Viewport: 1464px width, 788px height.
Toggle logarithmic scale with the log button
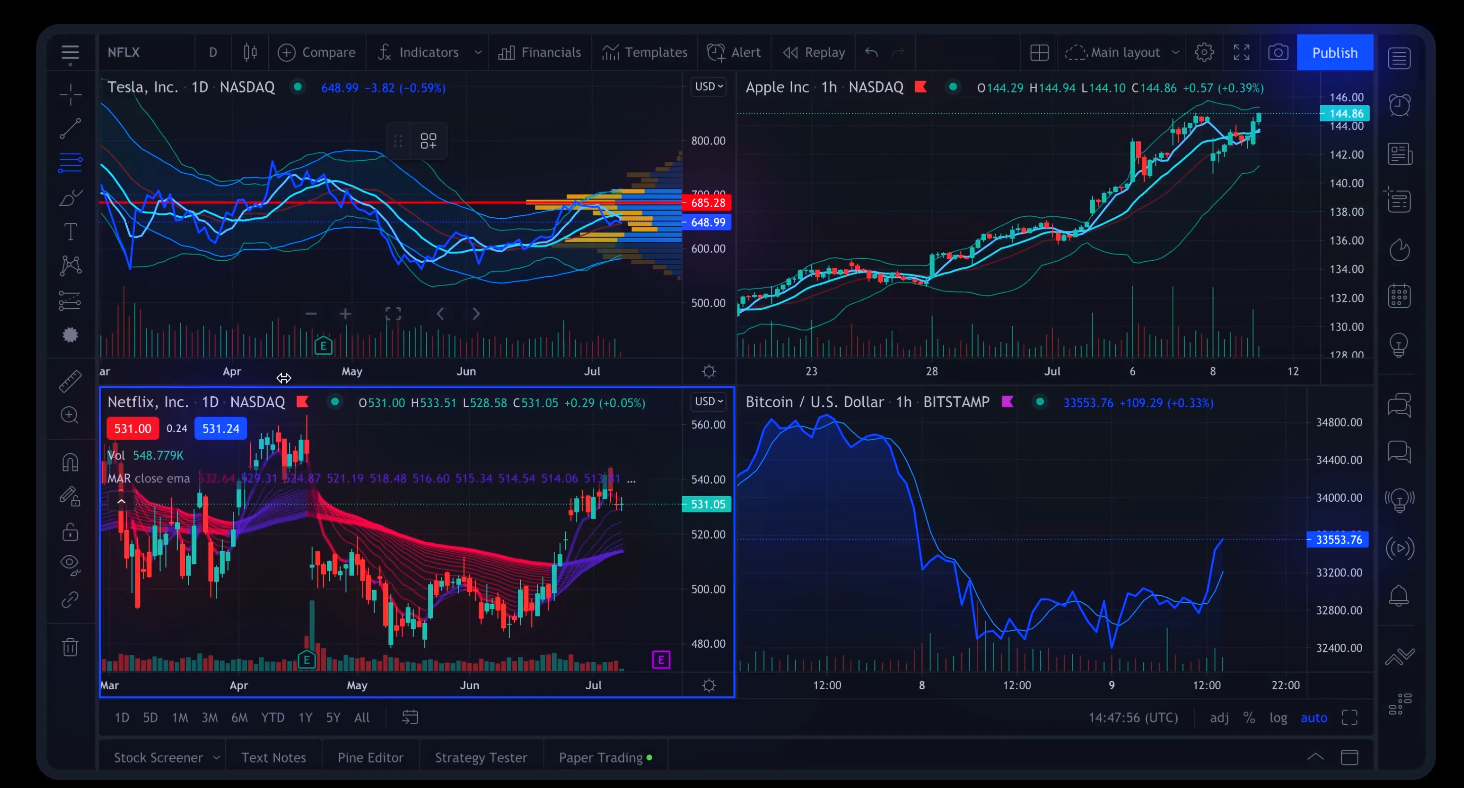pos(1278,717)
